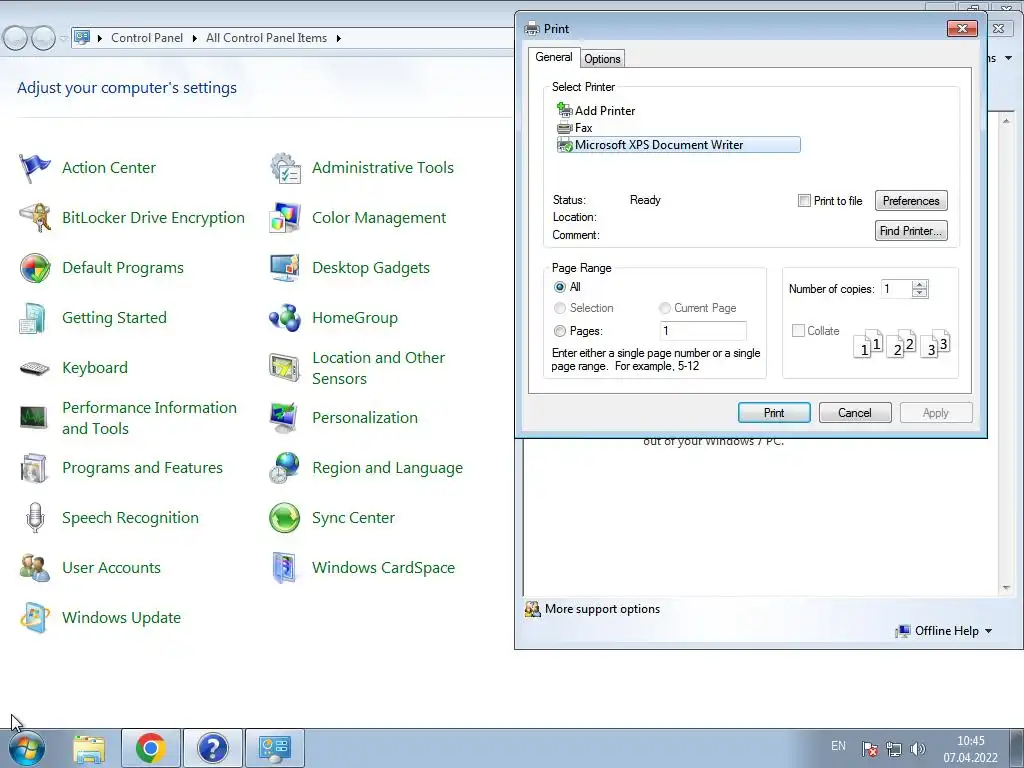Open the Desktop Gadgets icon
Screen dimensions: 1024x768
click(285, 268)
